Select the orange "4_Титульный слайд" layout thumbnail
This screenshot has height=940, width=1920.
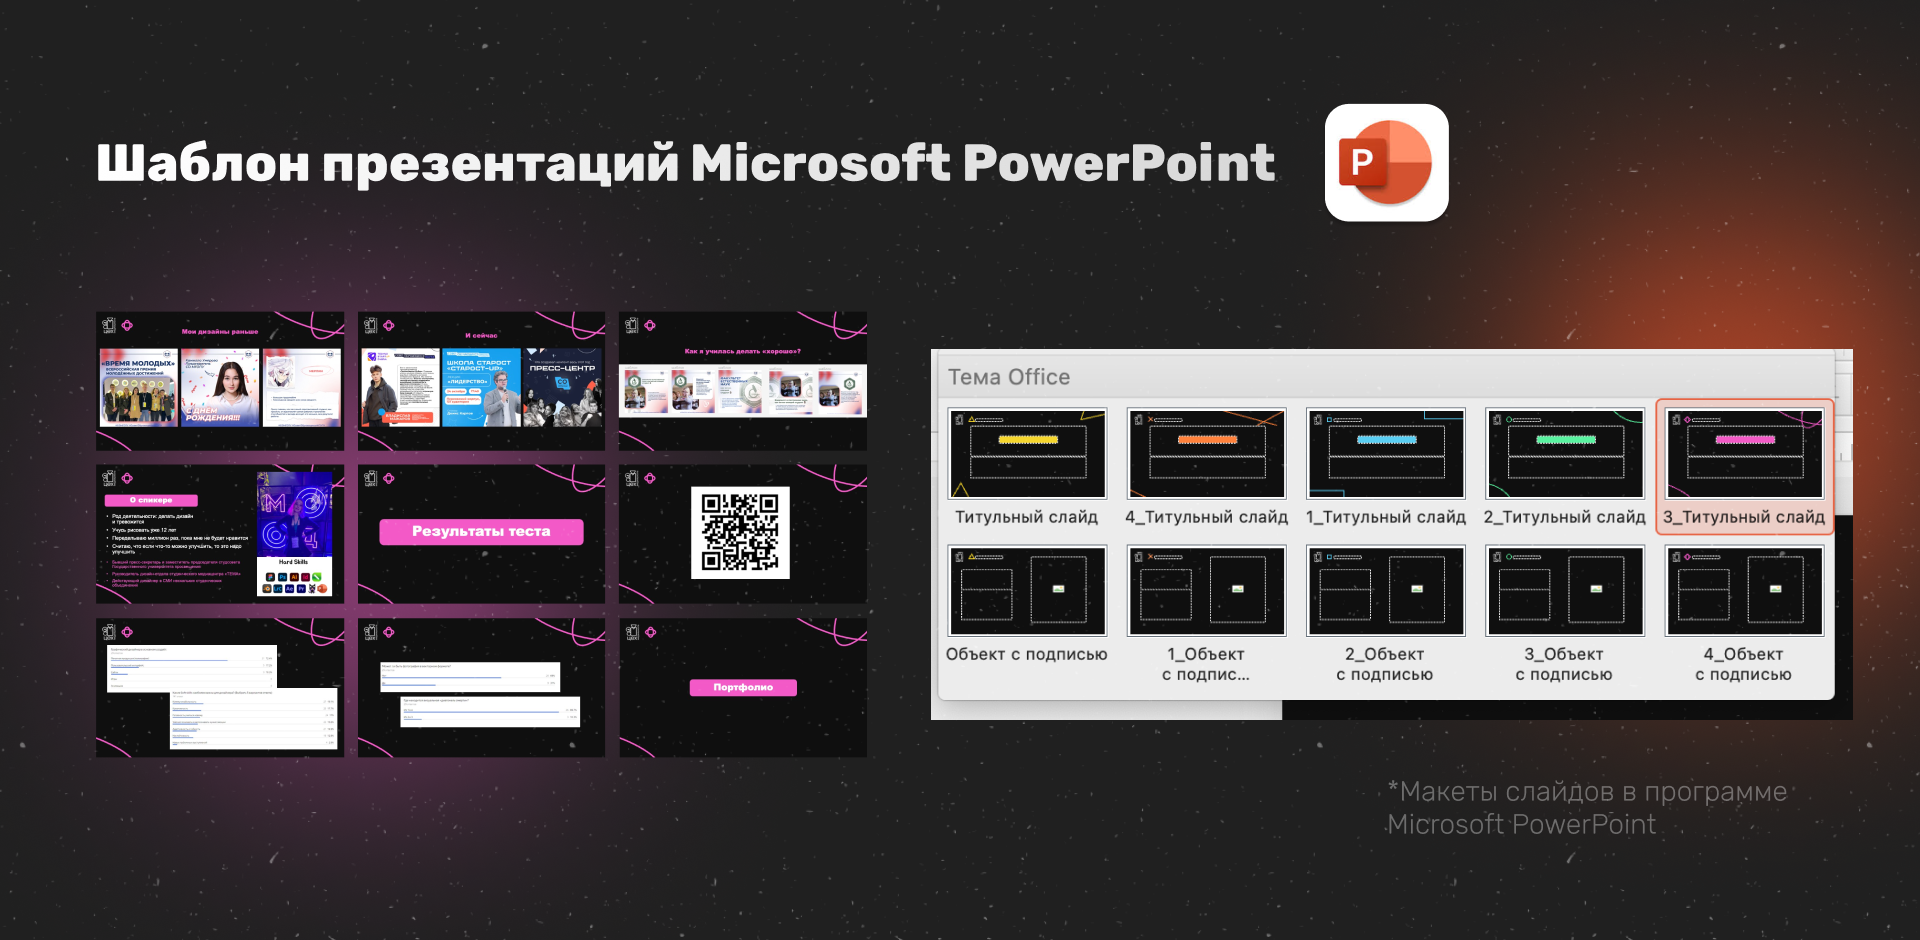[x=1207, y=453]
